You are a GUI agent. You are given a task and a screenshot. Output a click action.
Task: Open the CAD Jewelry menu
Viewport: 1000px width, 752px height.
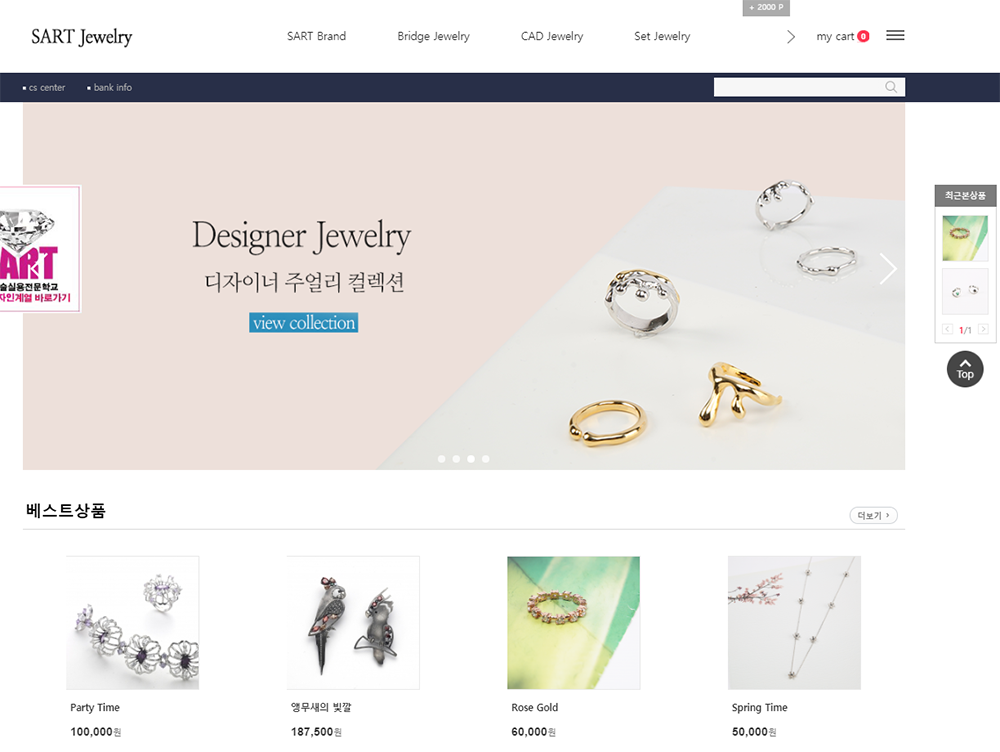pyautogui.click(x=552, y=36)
